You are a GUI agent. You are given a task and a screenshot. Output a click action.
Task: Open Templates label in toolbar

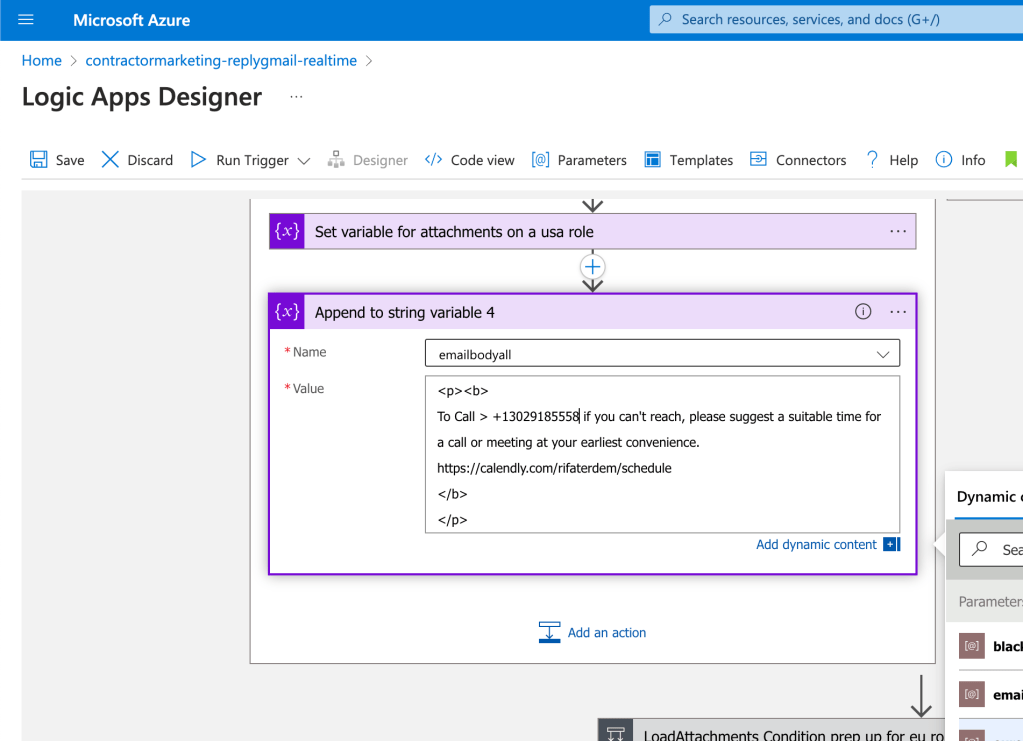[x=701, y=160]
